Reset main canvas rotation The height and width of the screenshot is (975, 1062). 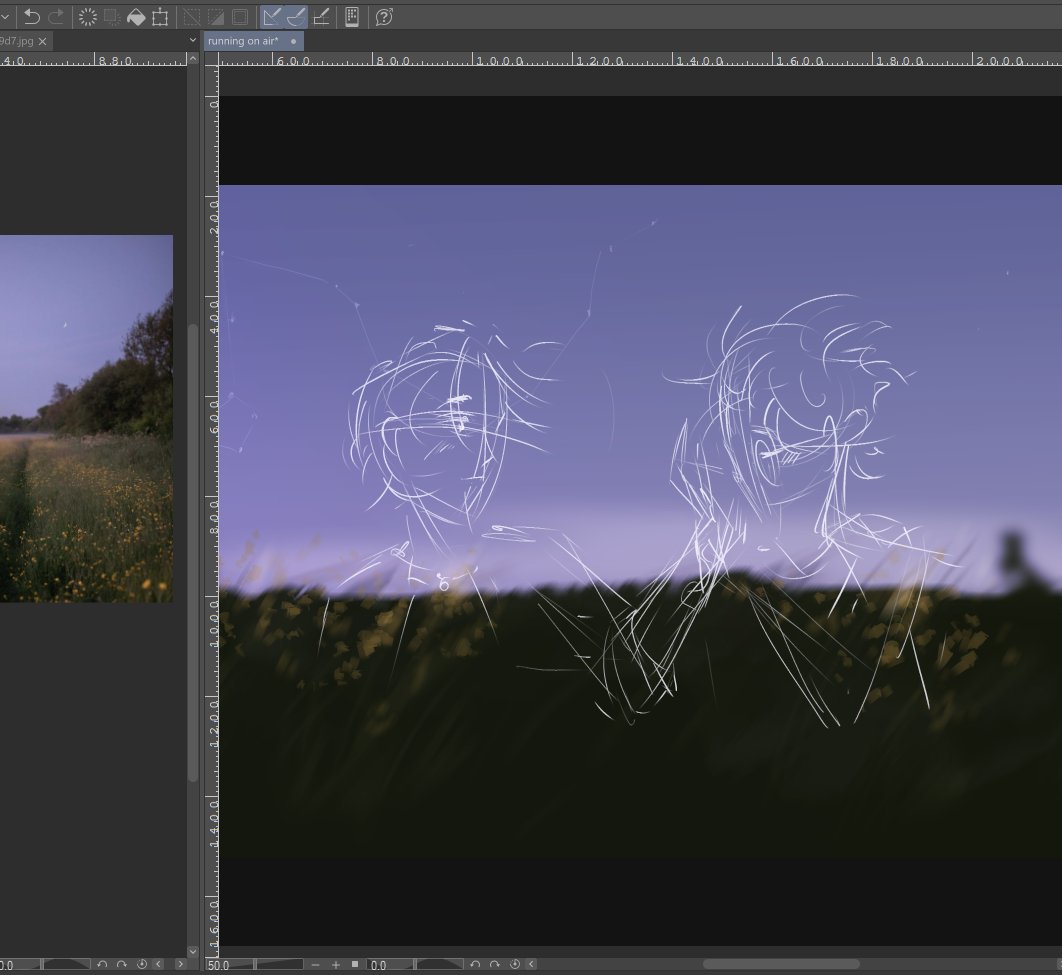click(x=515, y=964)
